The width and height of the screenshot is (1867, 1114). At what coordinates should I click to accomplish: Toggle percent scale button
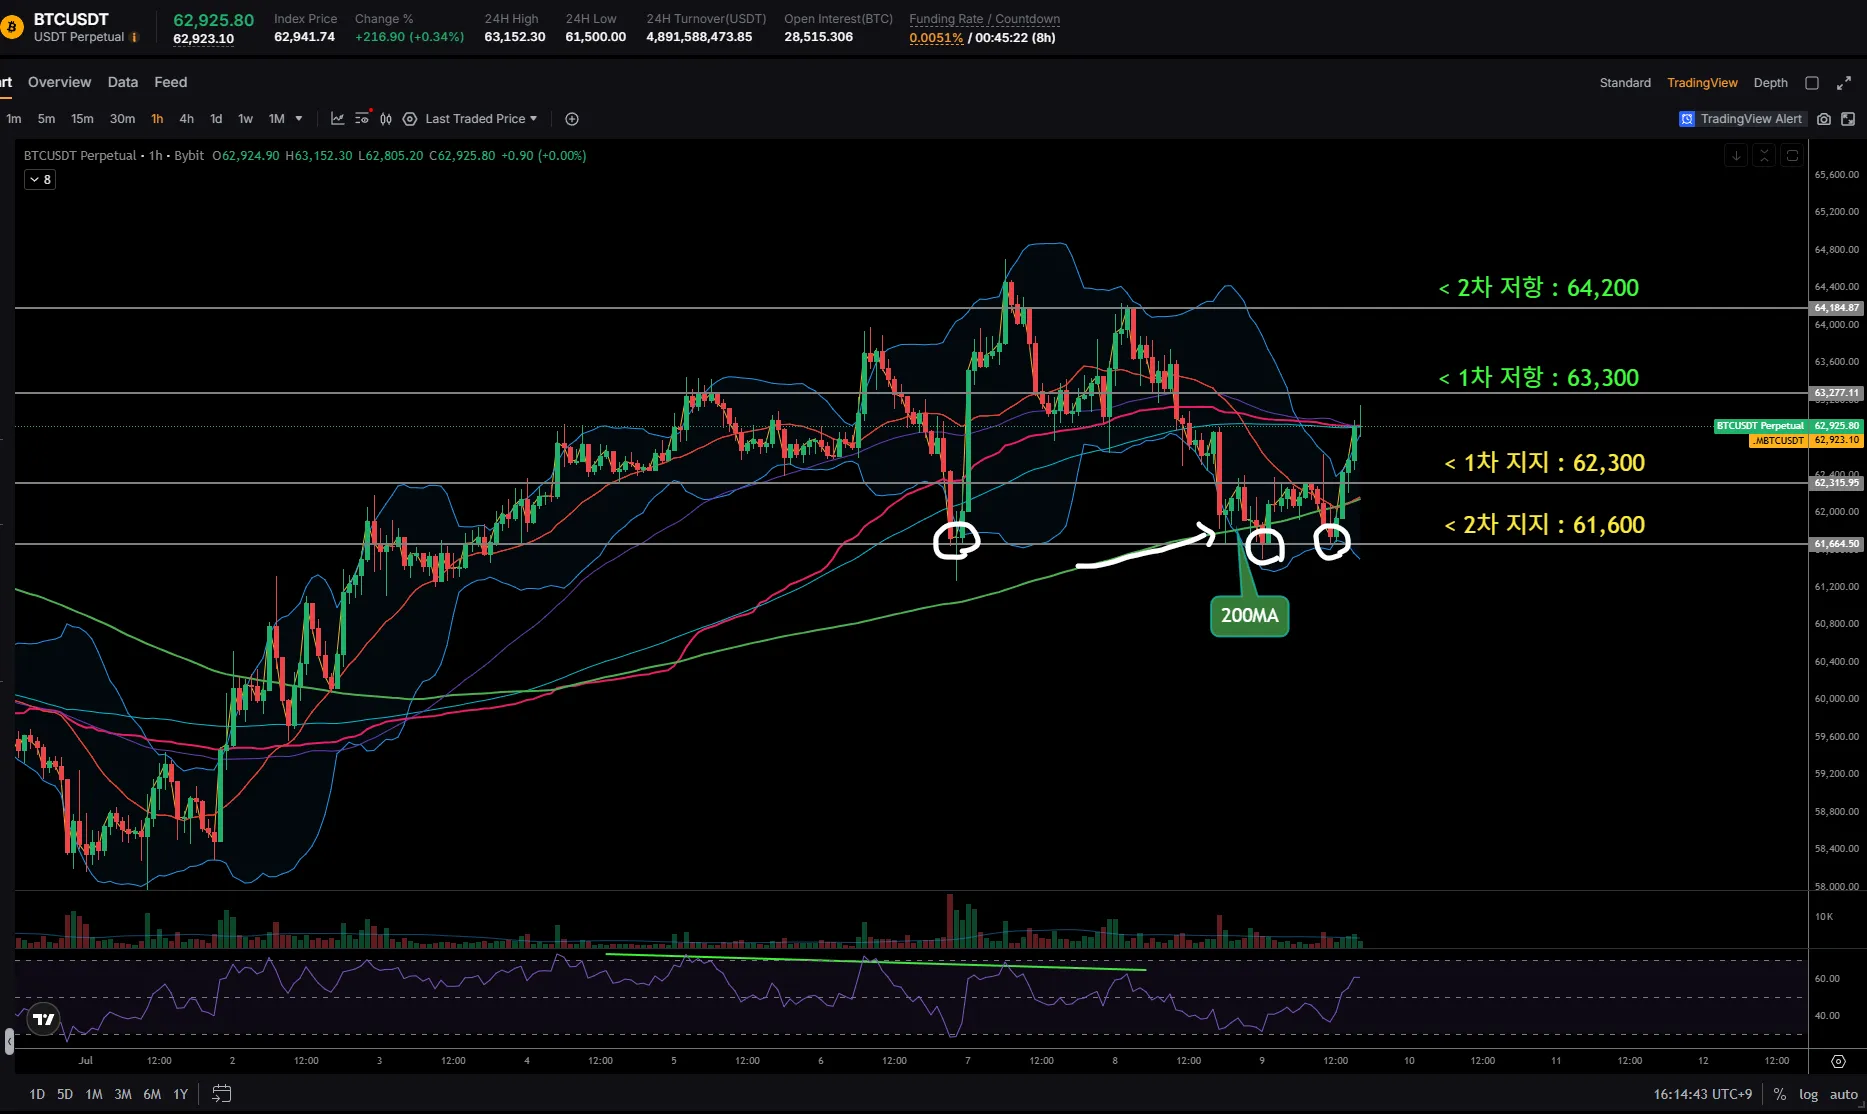tap(1780, 1094)
